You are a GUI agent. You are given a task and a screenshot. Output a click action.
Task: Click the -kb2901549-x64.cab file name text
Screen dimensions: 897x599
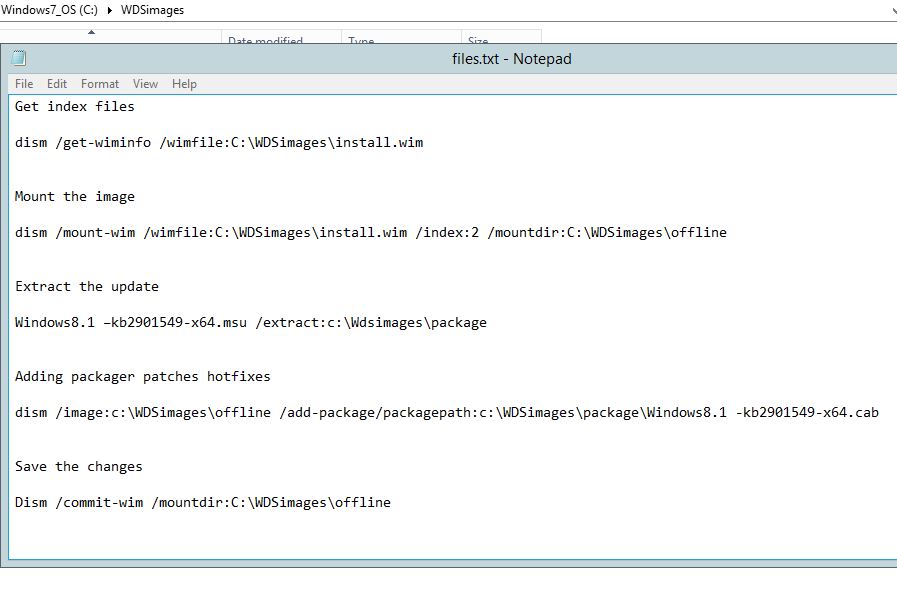click(807, 412)
